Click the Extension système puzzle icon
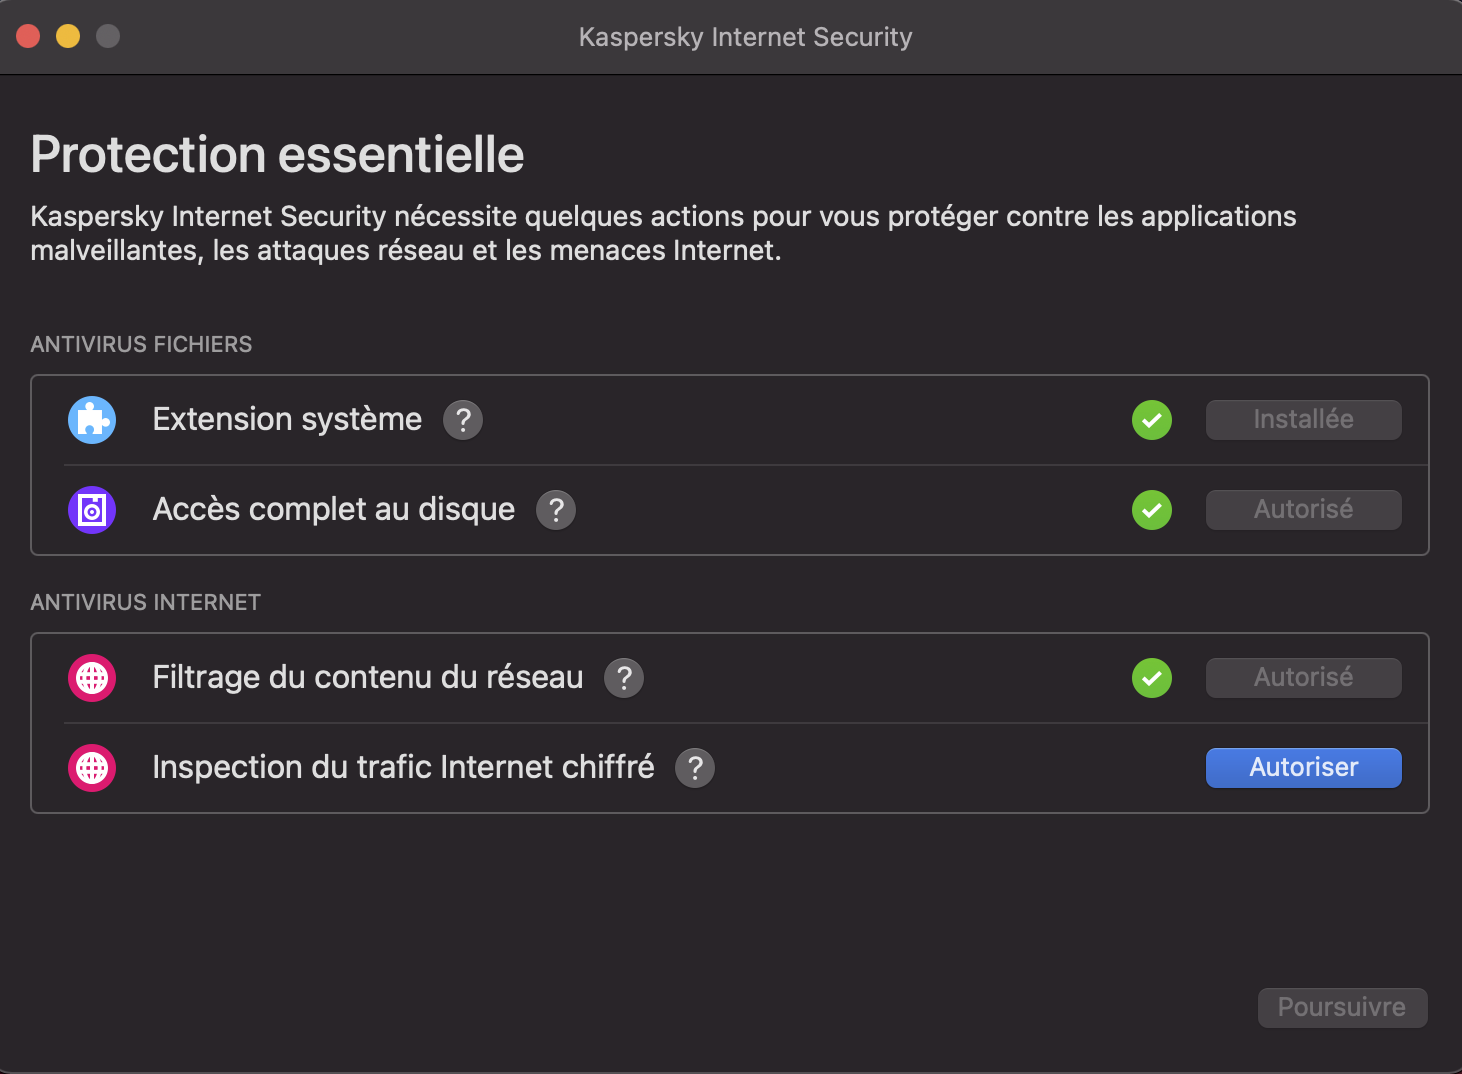 (x=92, y=420)
